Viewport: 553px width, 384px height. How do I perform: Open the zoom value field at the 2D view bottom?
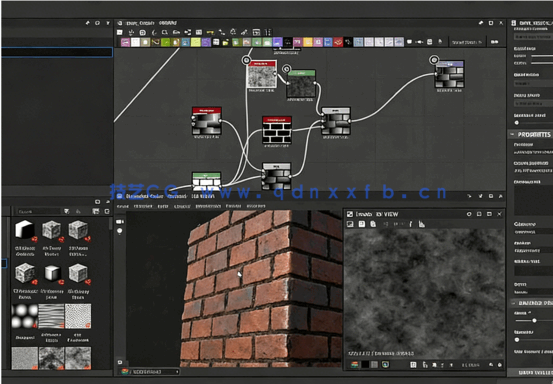(x=470, y=365)
